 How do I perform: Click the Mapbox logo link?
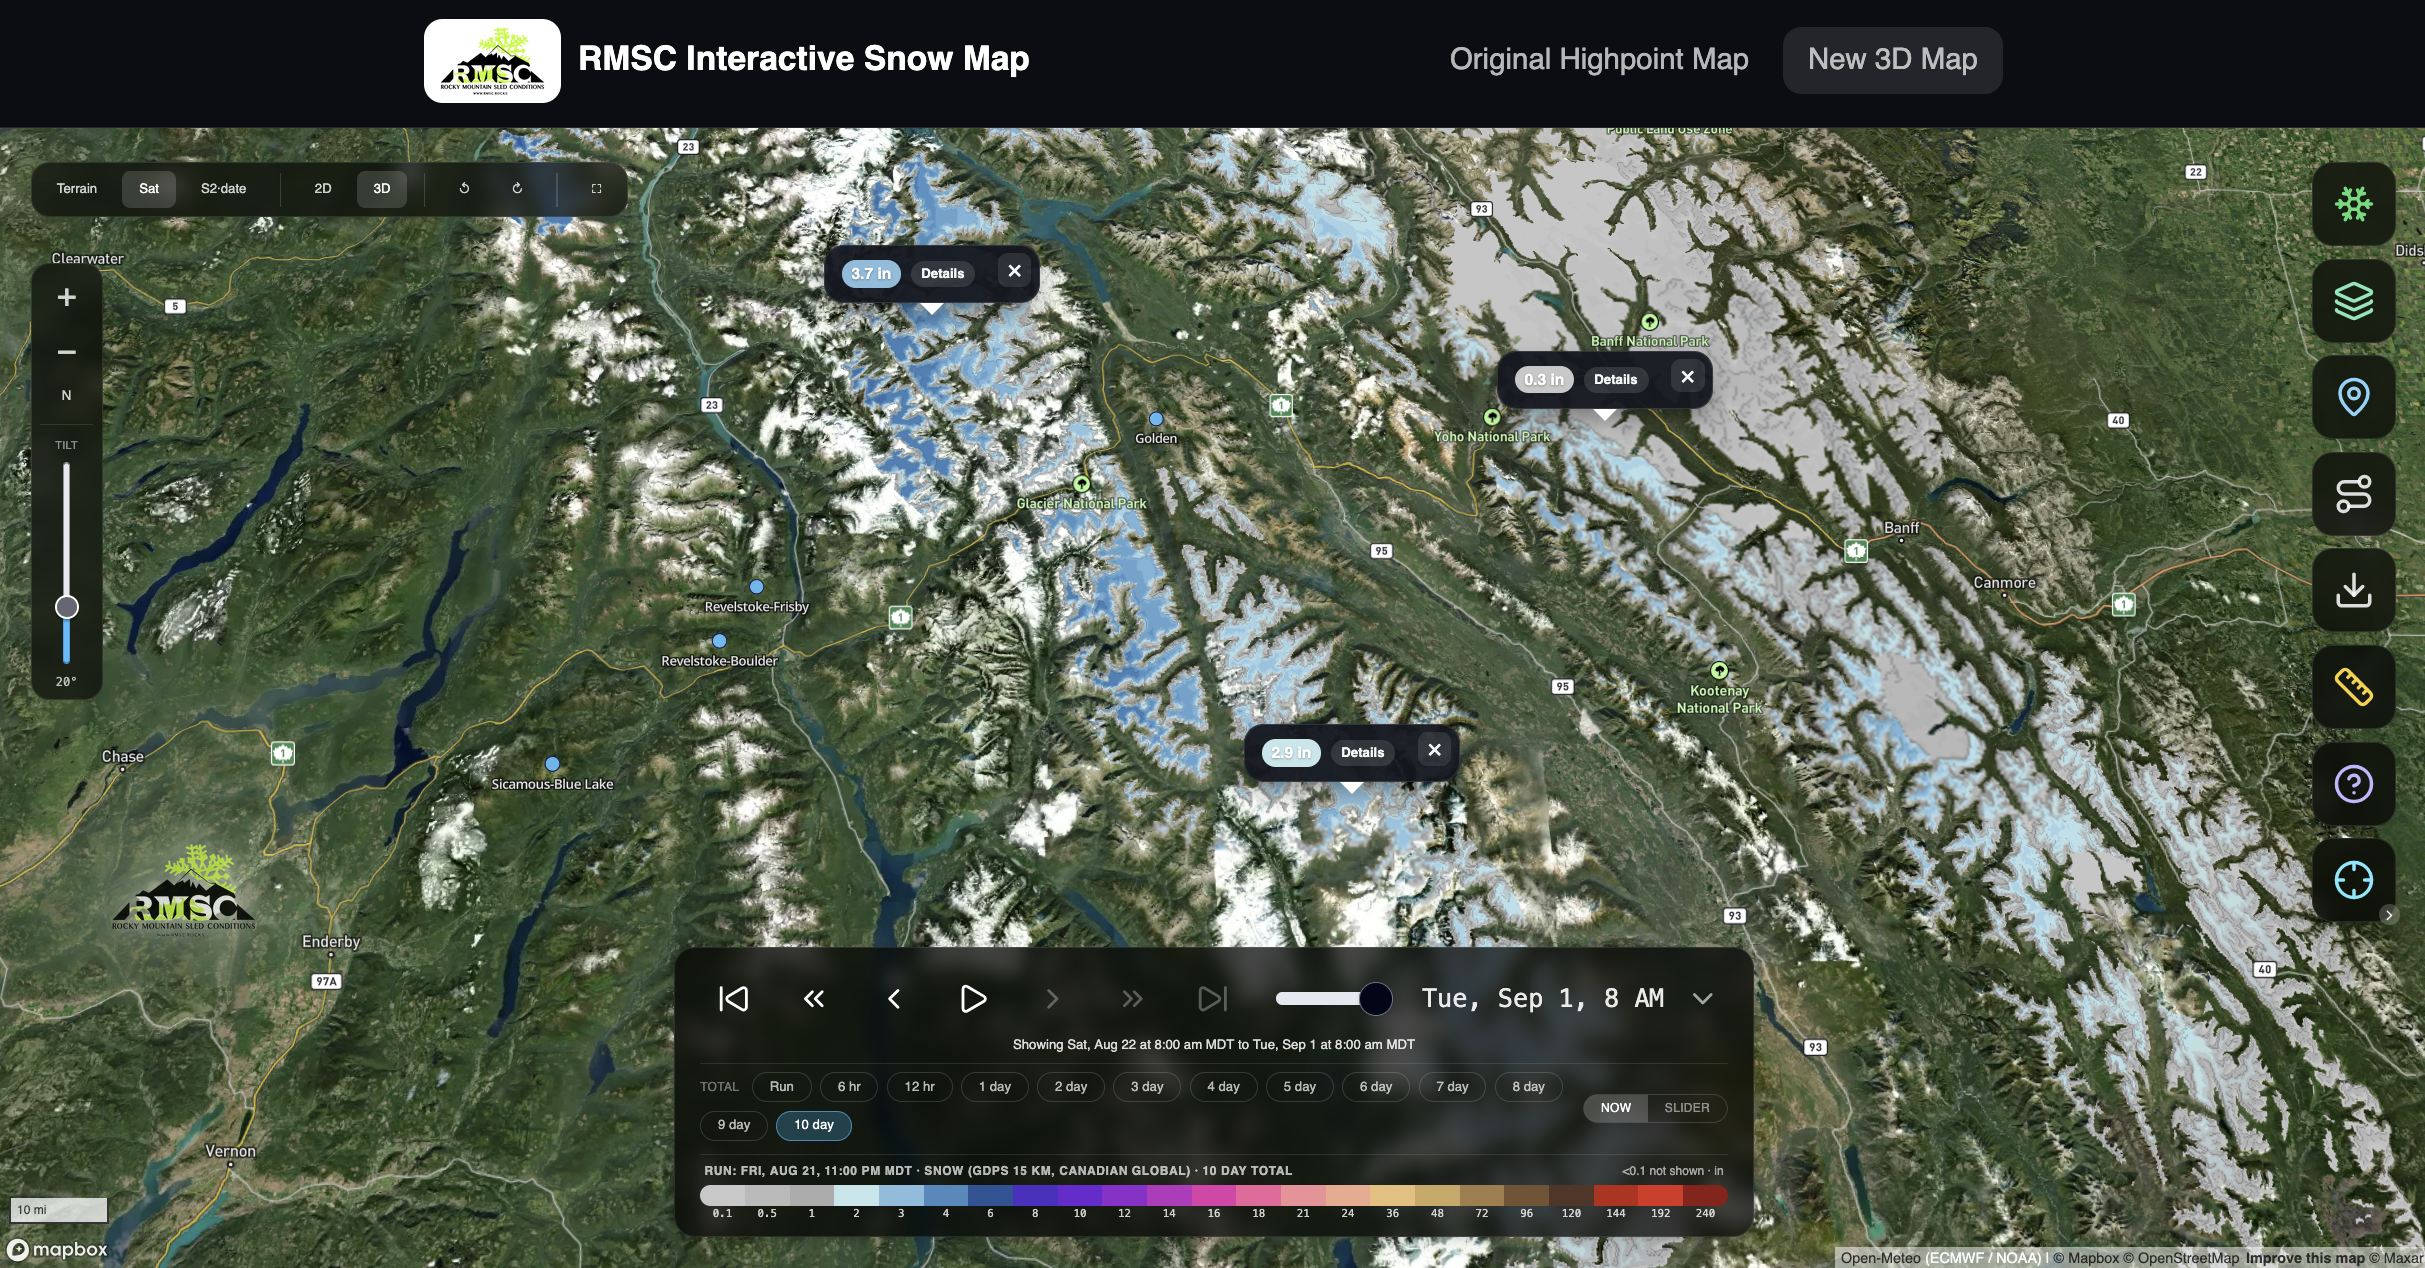coord(57,1249)
